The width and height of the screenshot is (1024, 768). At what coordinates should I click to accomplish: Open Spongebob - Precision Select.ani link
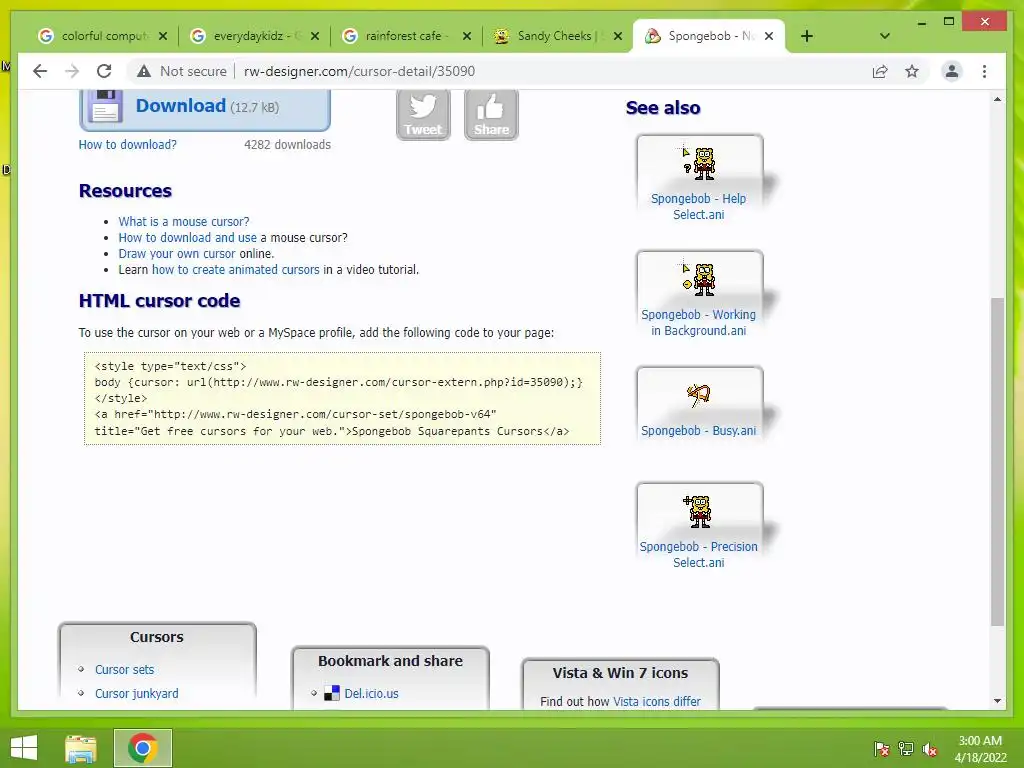click(698, 554)
